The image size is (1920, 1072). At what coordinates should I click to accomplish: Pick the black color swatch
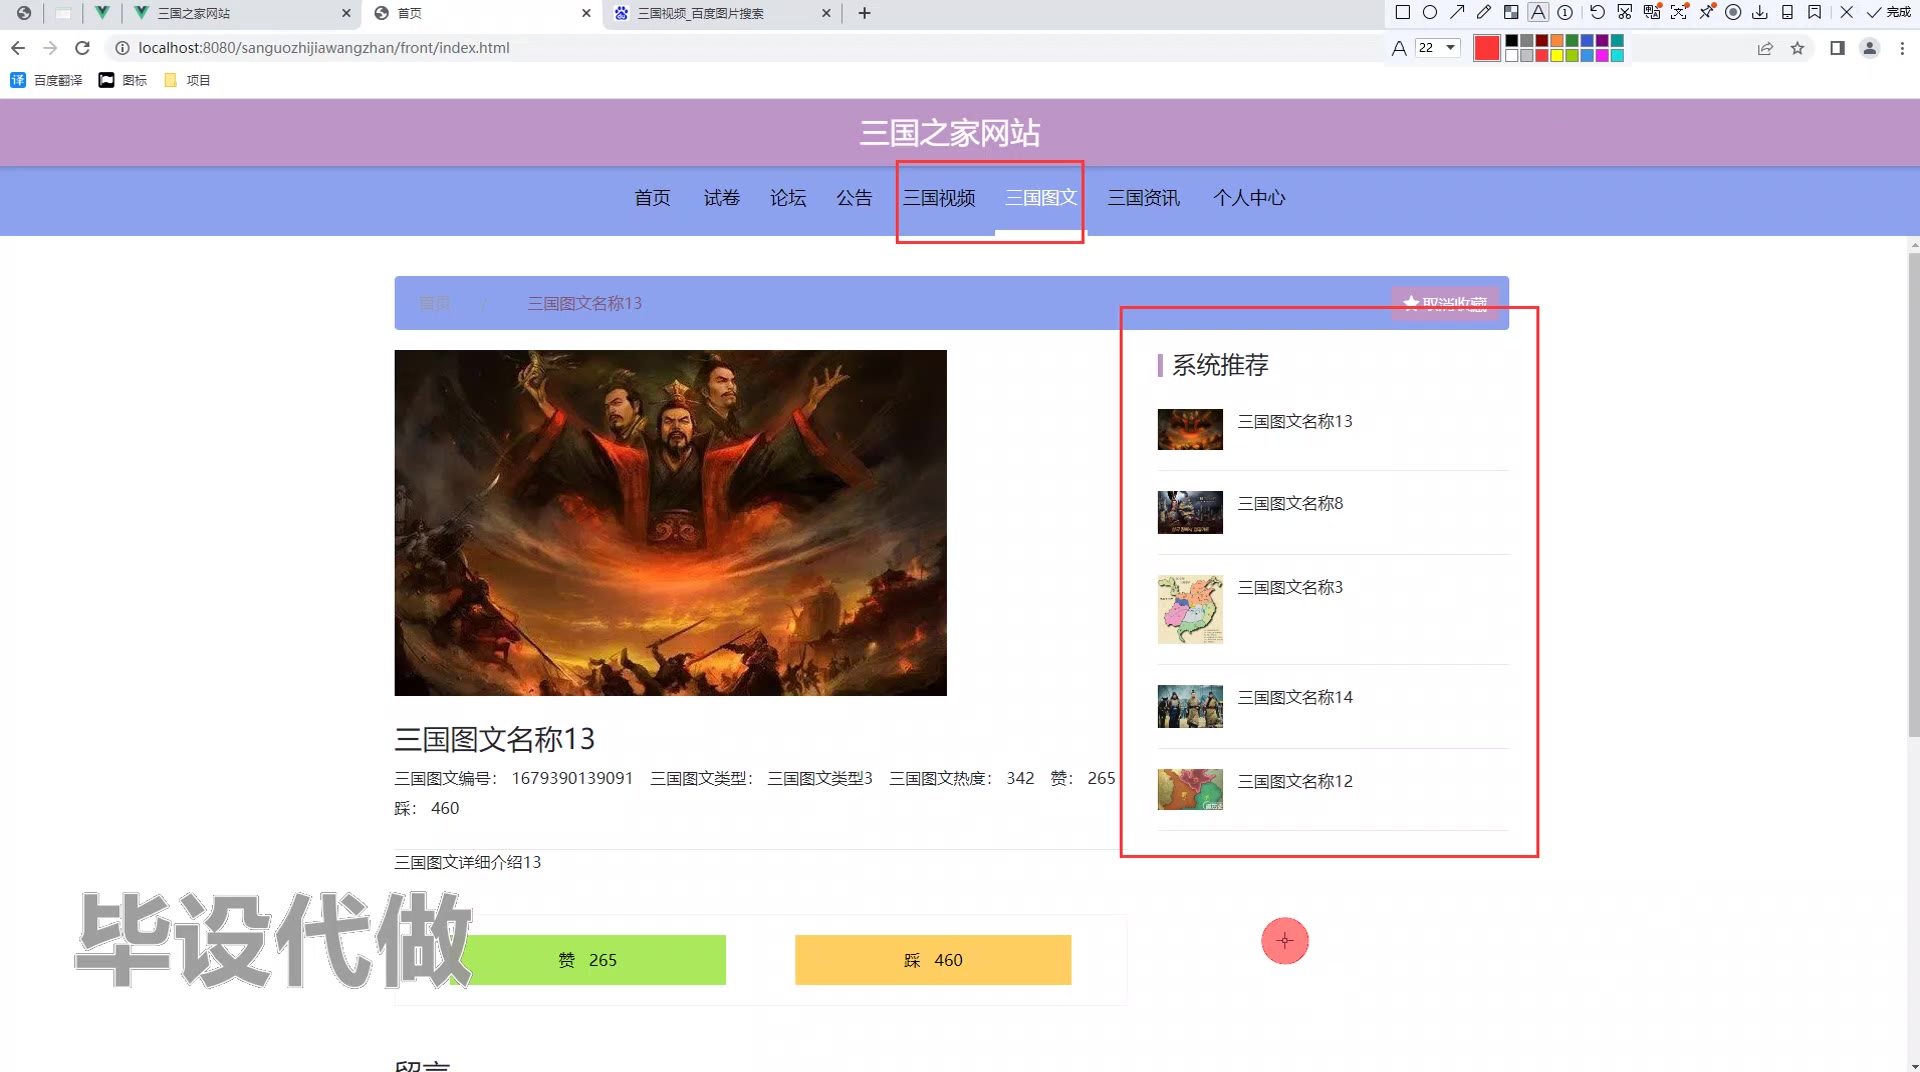click(1512, 41)
